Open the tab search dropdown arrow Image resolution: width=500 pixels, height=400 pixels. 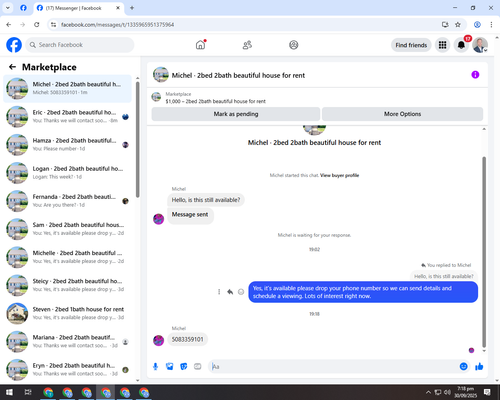click(8, 8)
